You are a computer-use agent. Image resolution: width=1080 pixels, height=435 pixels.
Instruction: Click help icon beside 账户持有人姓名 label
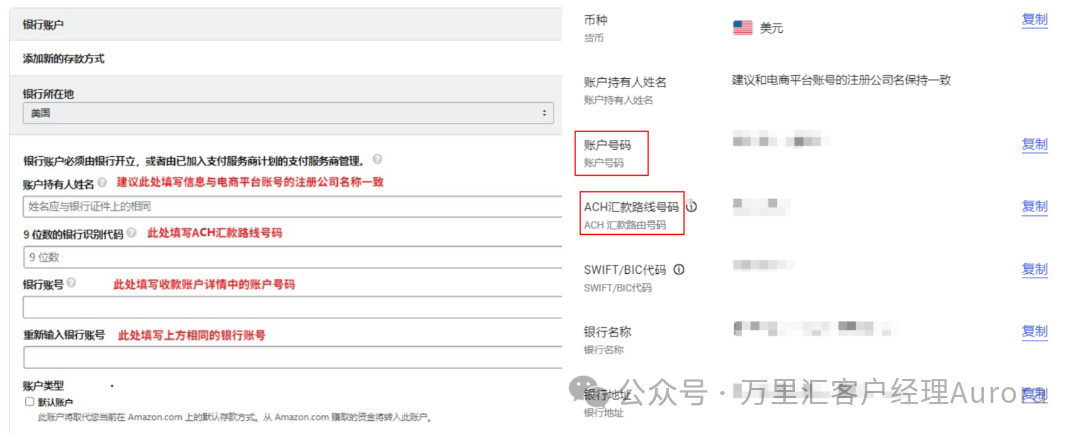click(x=102, y=184)
